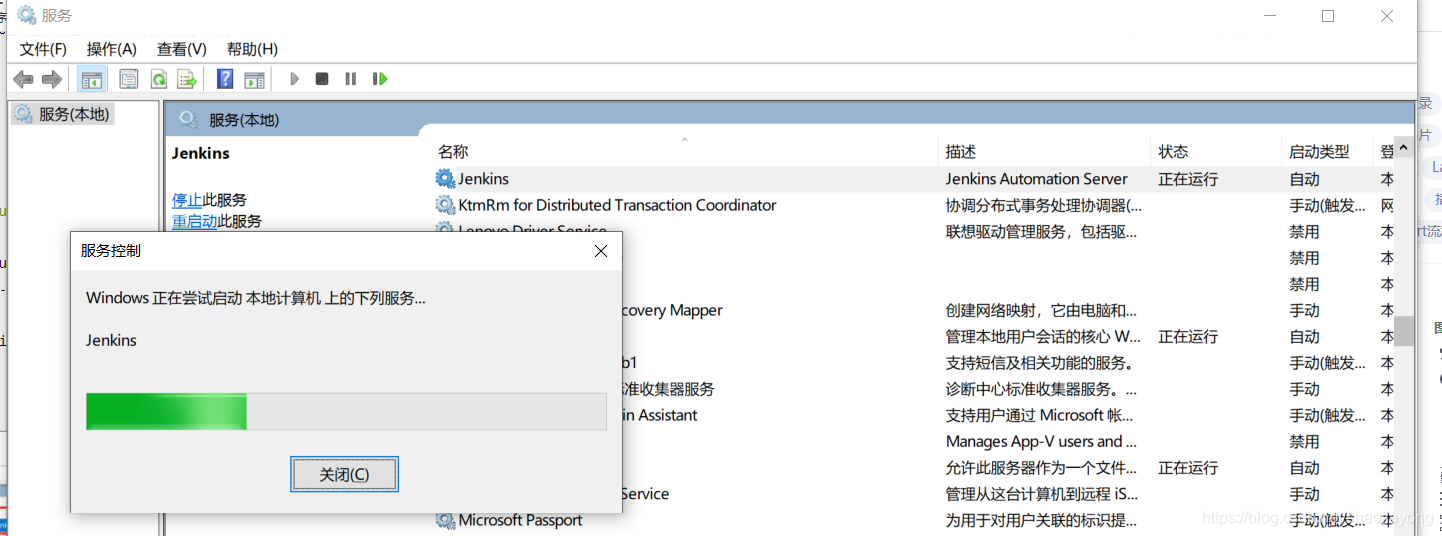Image resolution: width=1442 pixels, height=536 pixels.
Task: Click the vertical scrollbar thumb of the services list
Action: tap(1404, 331)
